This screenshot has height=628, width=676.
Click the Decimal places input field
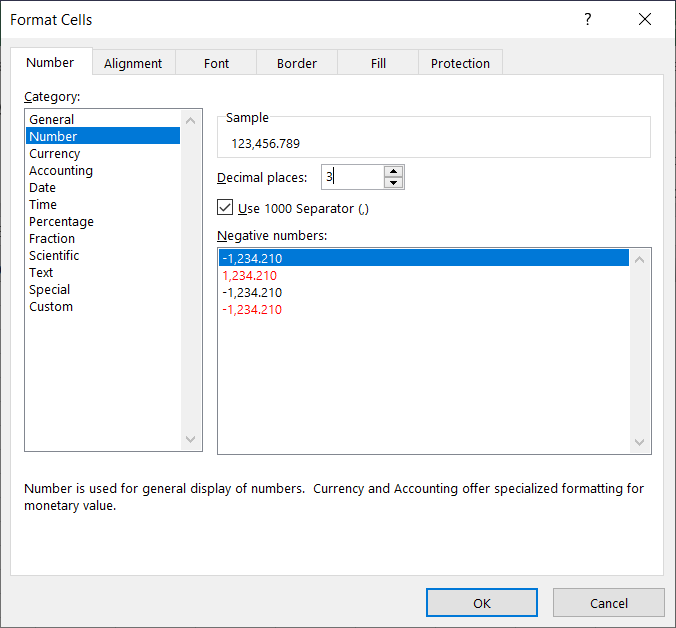pos(352,177)
